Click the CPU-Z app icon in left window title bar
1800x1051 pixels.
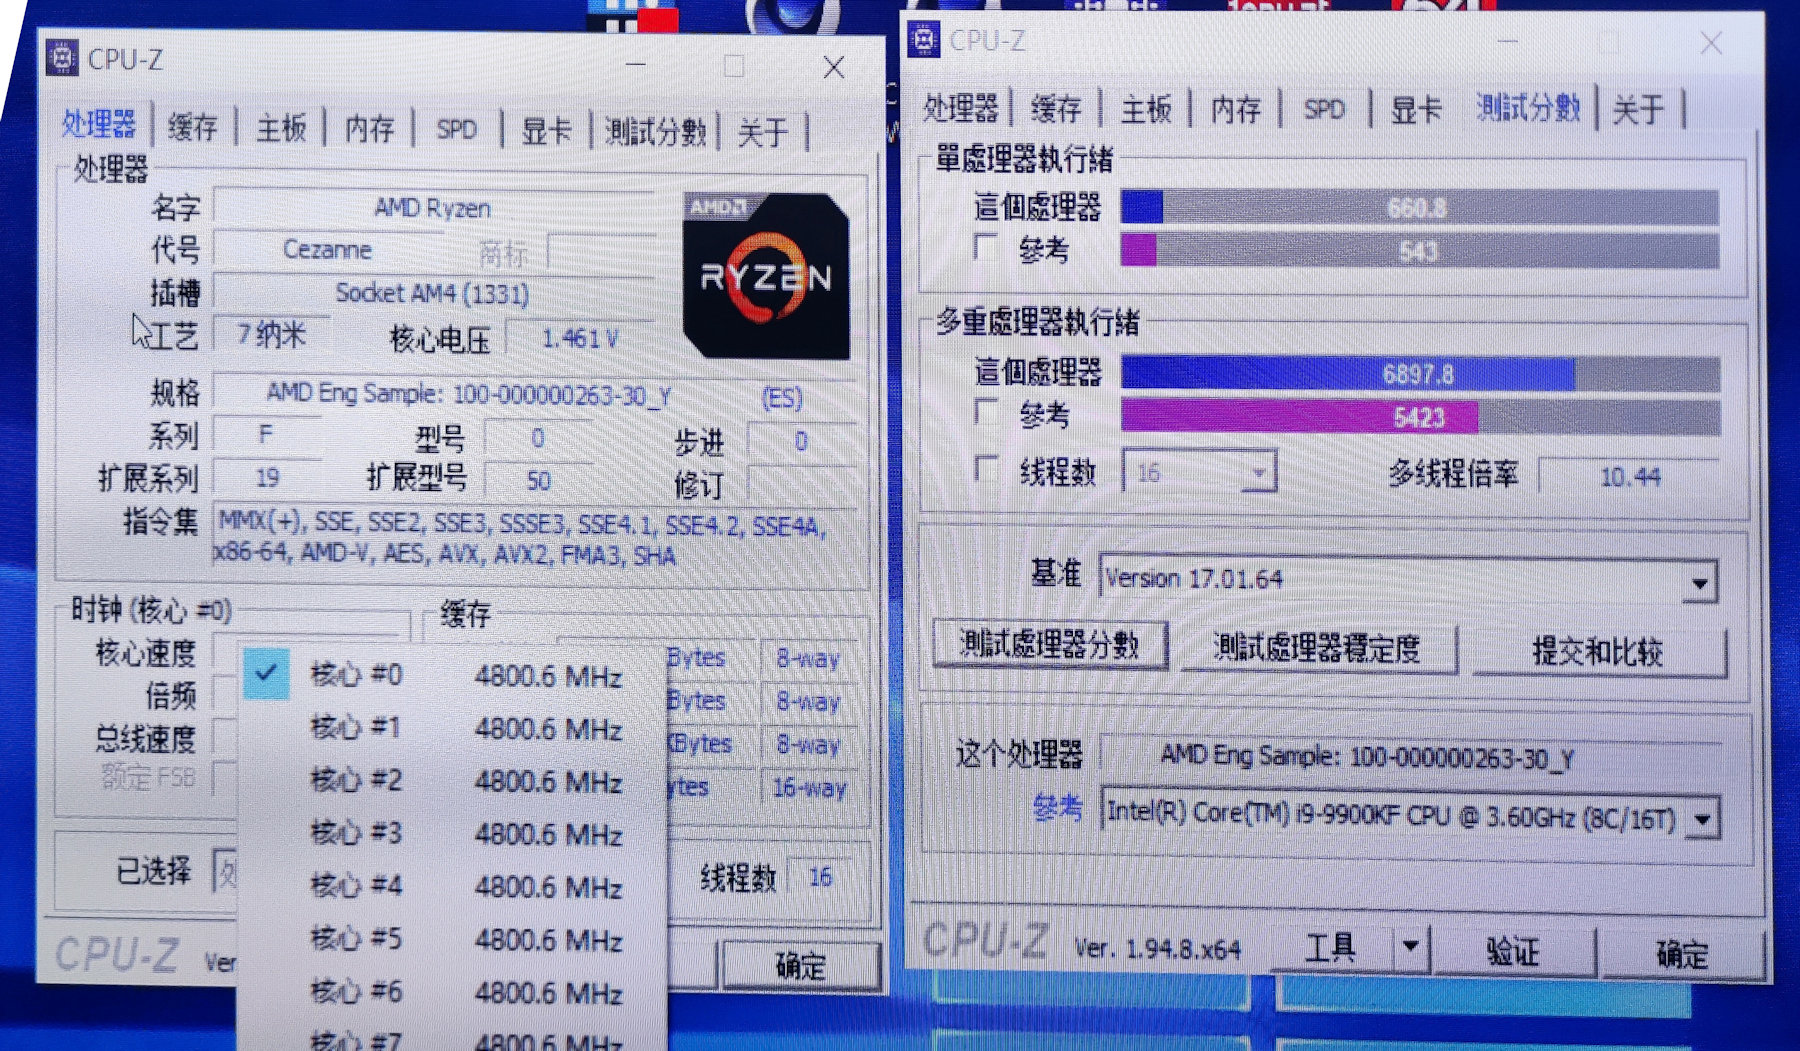62,59
